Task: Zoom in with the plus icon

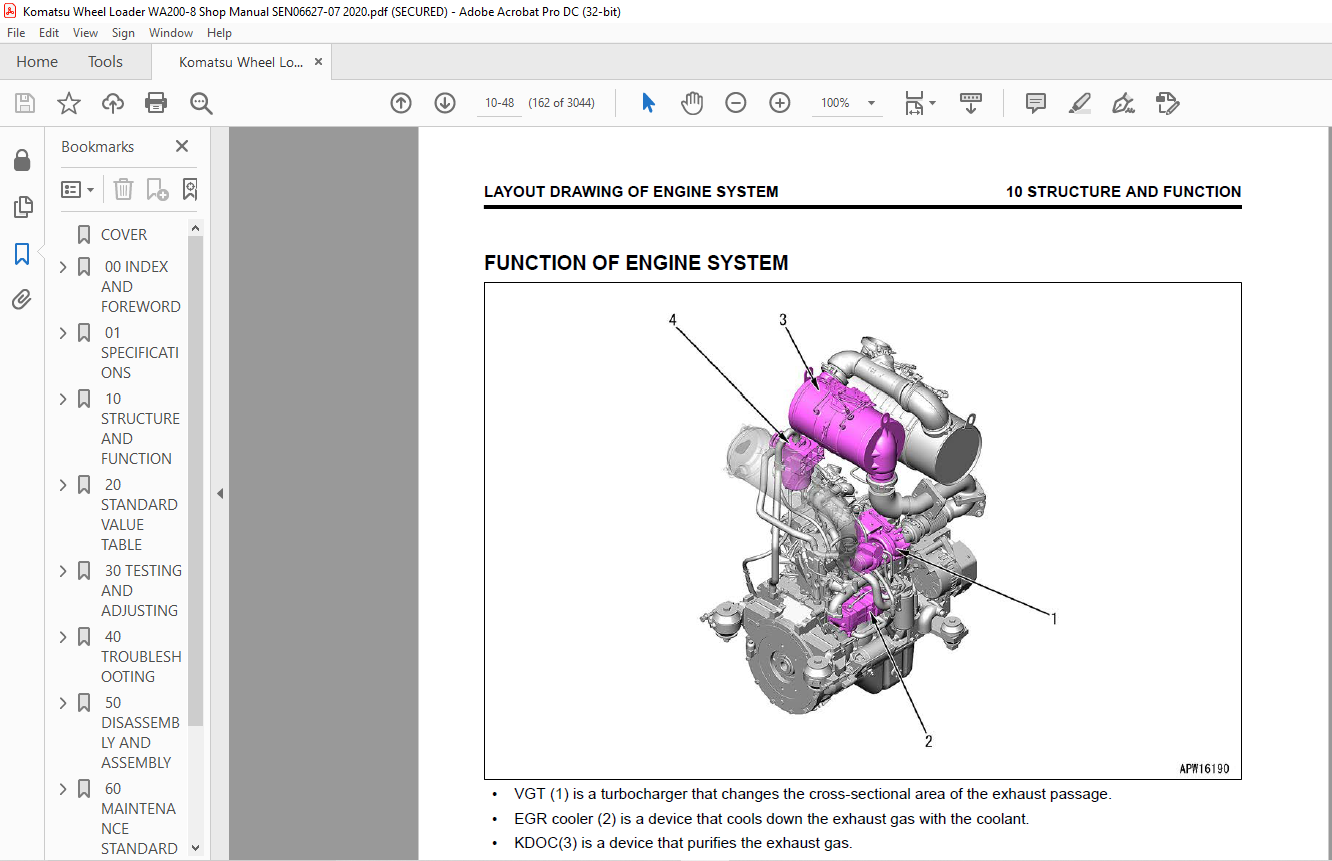Action: (x=780, y=103)
